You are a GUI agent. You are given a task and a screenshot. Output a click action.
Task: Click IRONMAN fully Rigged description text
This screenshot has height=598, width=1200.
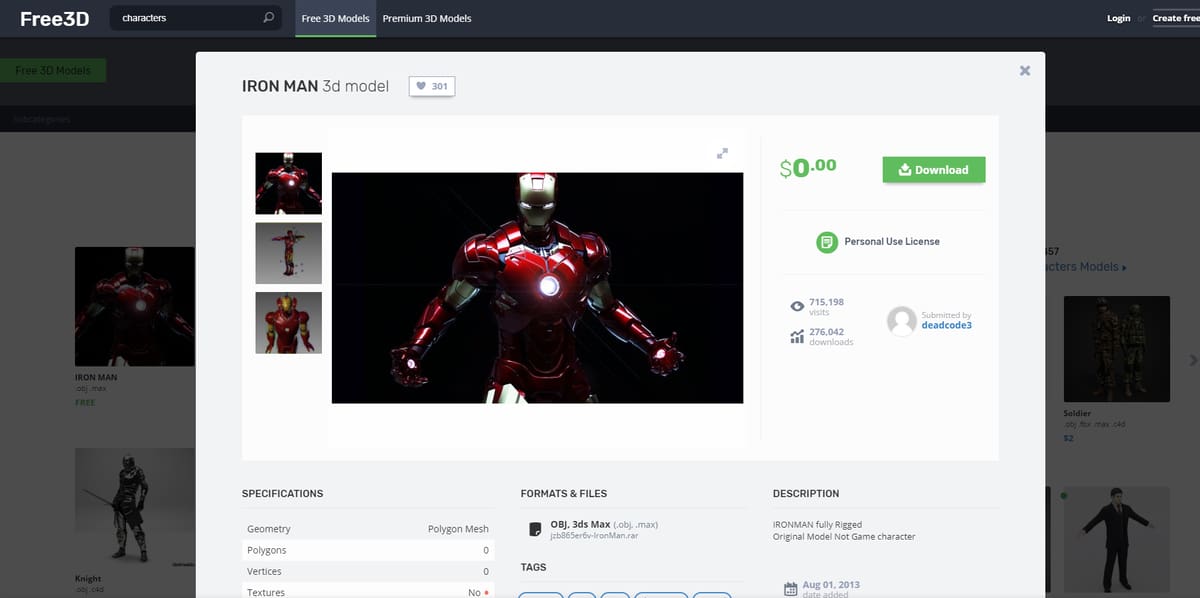coord(817,524)
